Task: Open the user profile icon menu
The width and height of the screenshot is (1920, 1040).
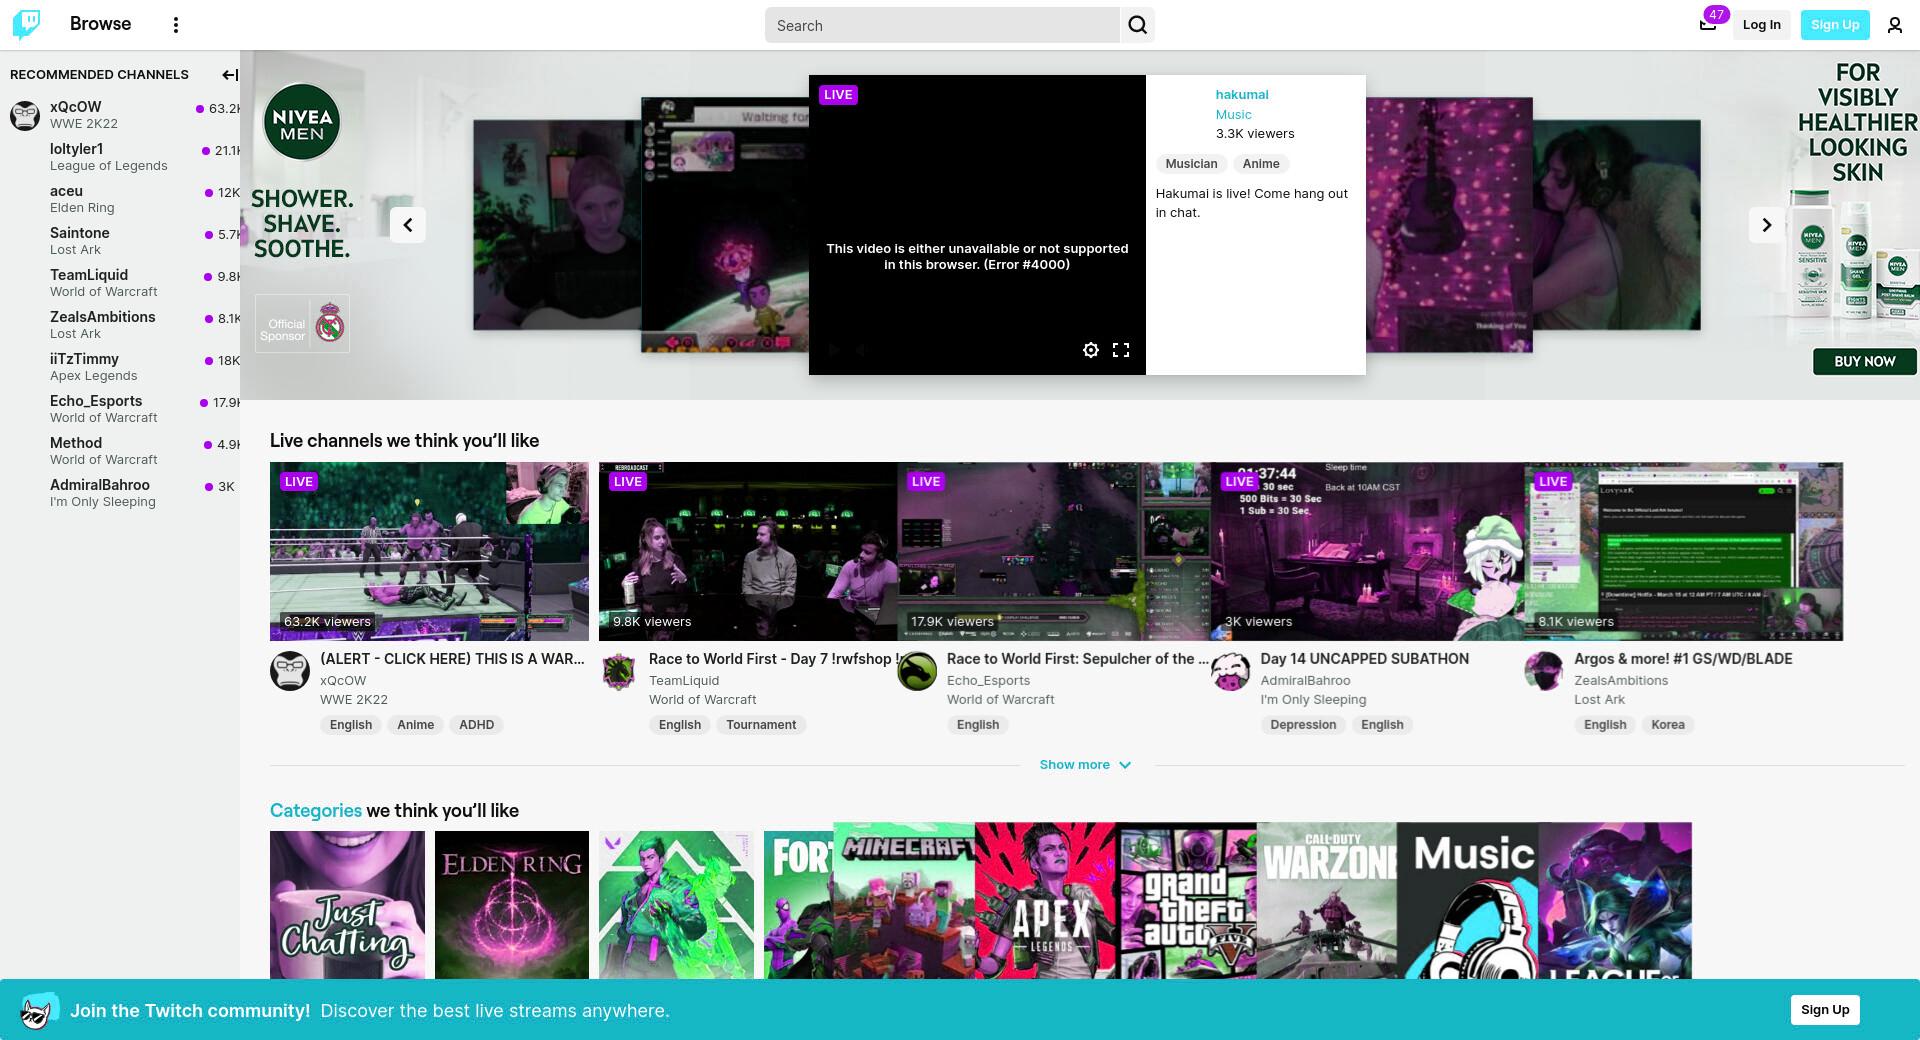Action: click(1894, 25)
